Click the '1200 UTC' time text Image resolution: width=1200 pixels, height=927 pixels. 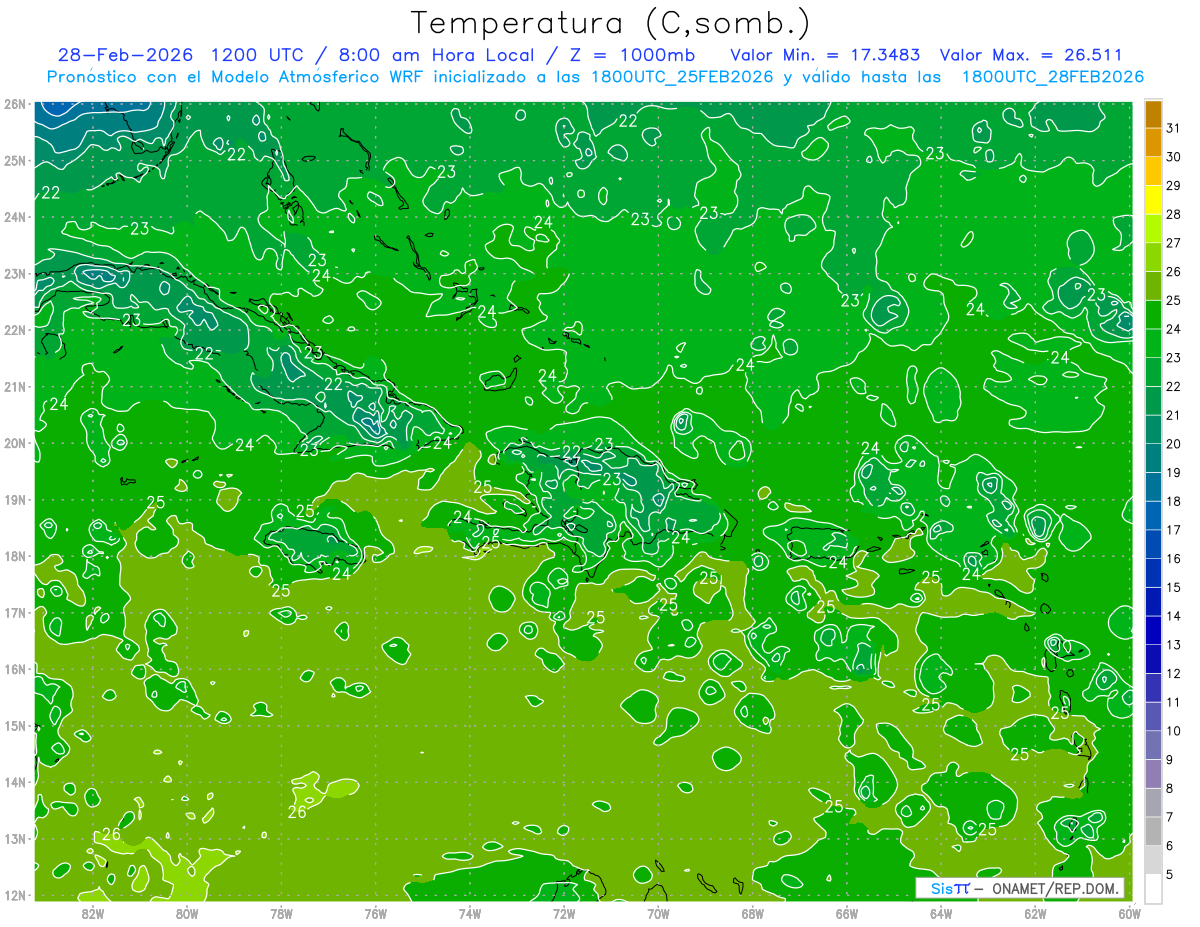coord(259,55)
